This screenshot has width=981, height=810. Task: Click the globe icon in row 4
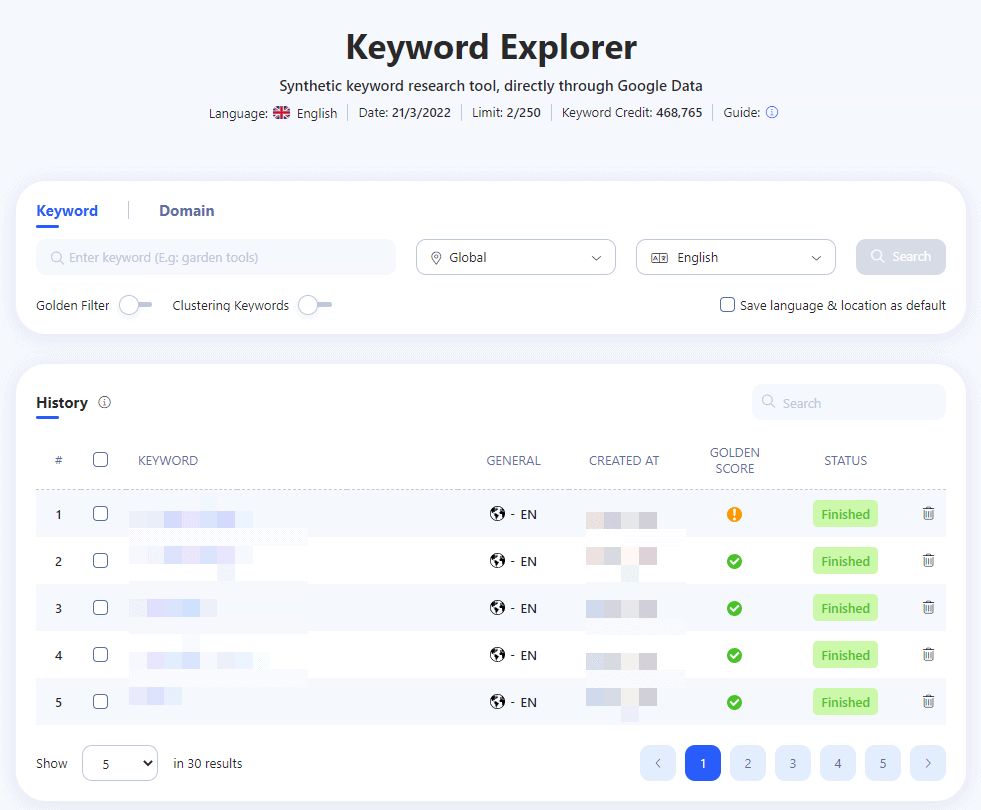tap(497, 654)
